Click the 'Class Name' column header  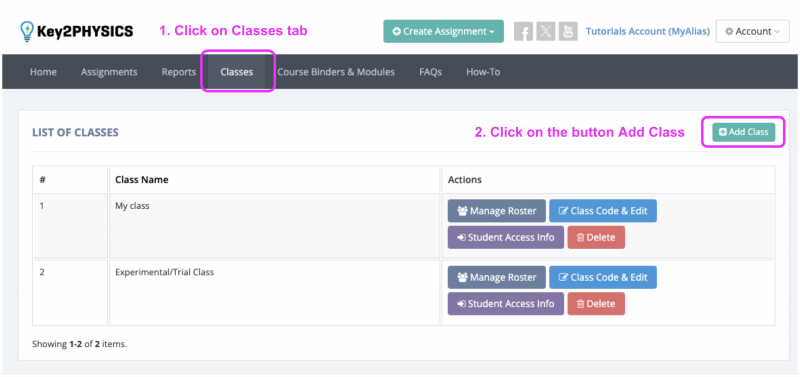274,180
